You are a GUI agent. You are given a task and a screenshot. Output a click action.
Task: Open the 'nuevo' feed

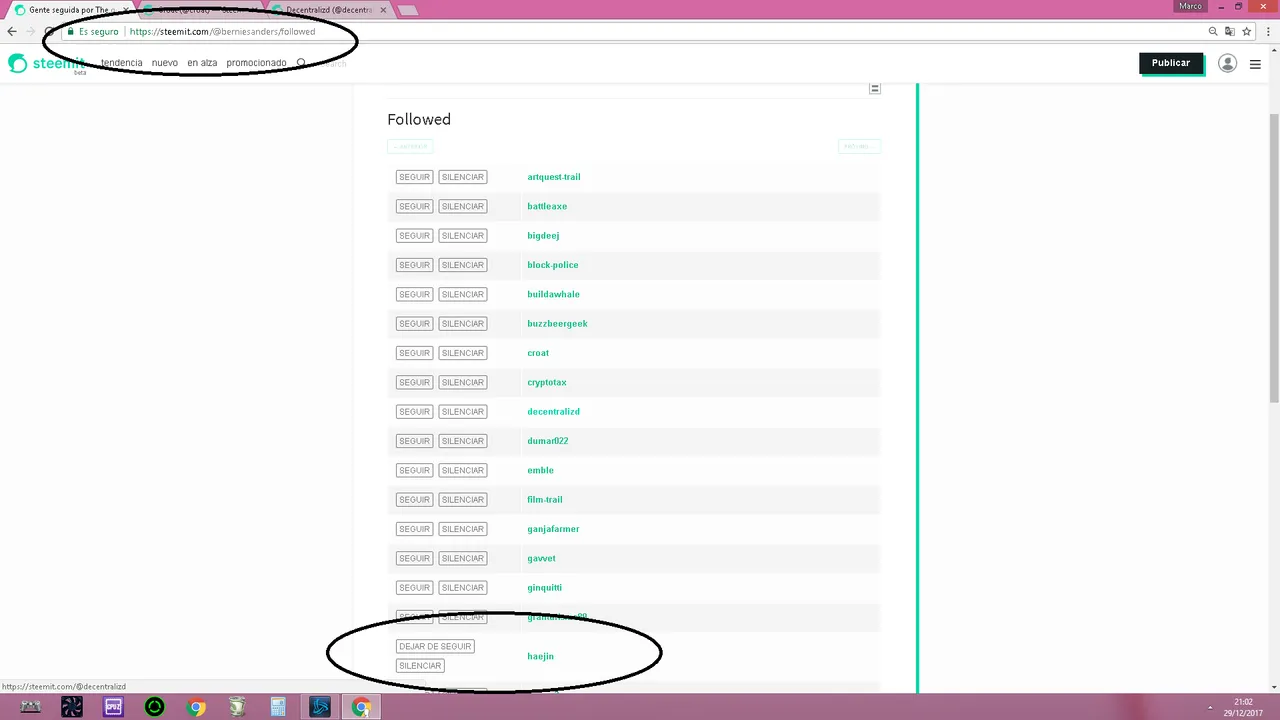[x=165, y=63]
